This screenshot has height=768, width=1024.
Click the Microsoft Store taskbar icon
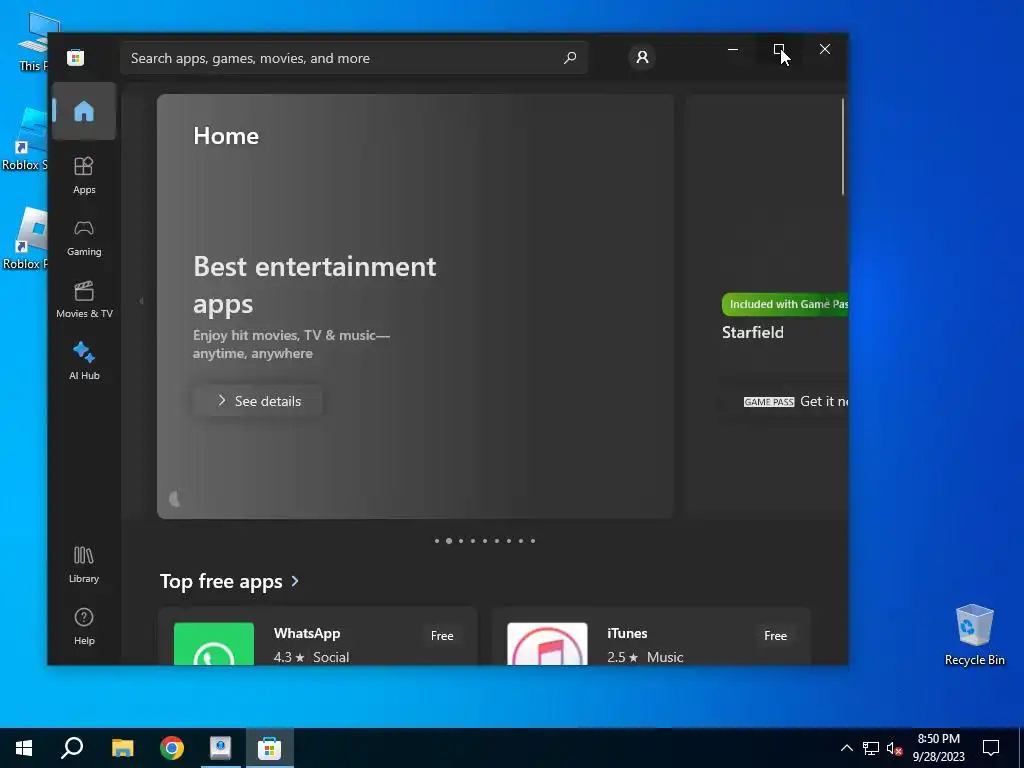point(269,748)
